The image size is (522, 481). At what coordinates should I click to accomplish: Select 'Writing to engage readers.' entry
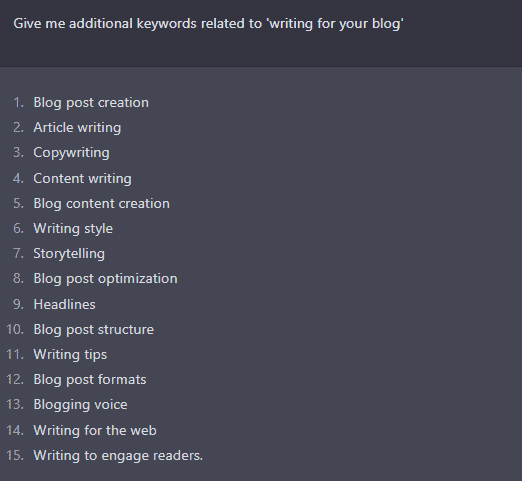[118, 456]
